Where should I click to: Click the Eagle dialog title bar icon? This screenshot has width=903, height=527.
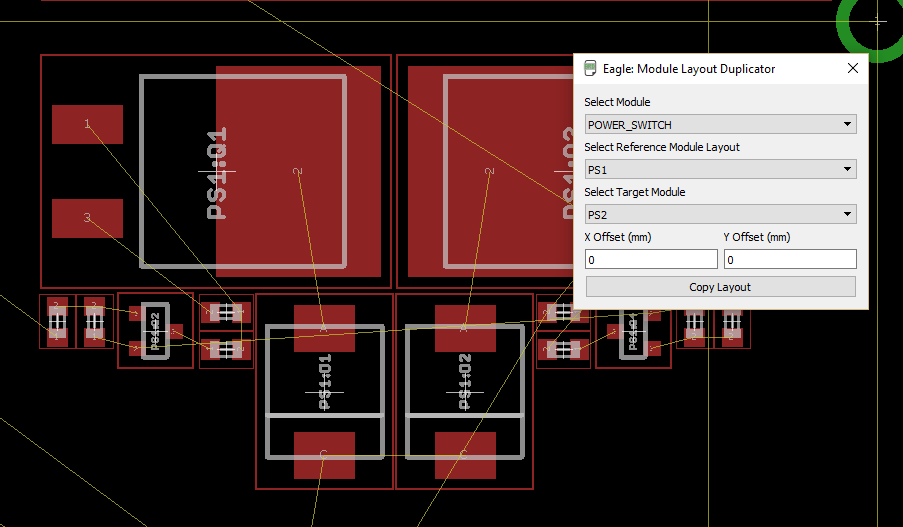[x=590, y=69]
